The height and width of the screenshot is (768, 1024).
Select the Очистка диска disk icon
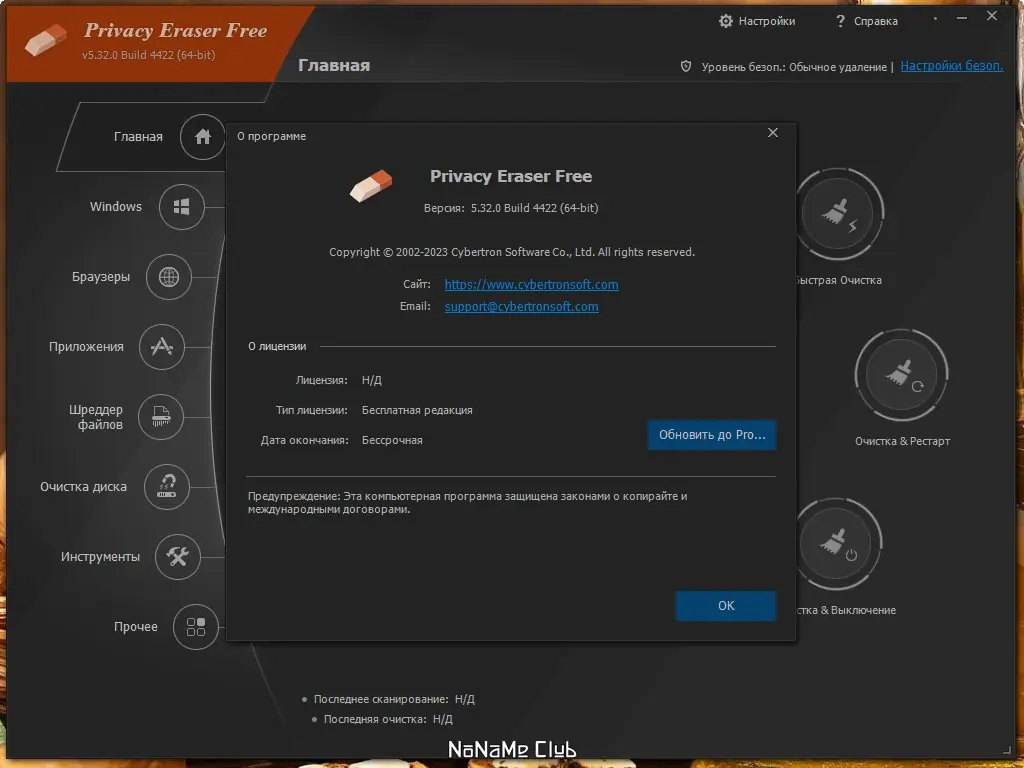(x=167, y=487)
